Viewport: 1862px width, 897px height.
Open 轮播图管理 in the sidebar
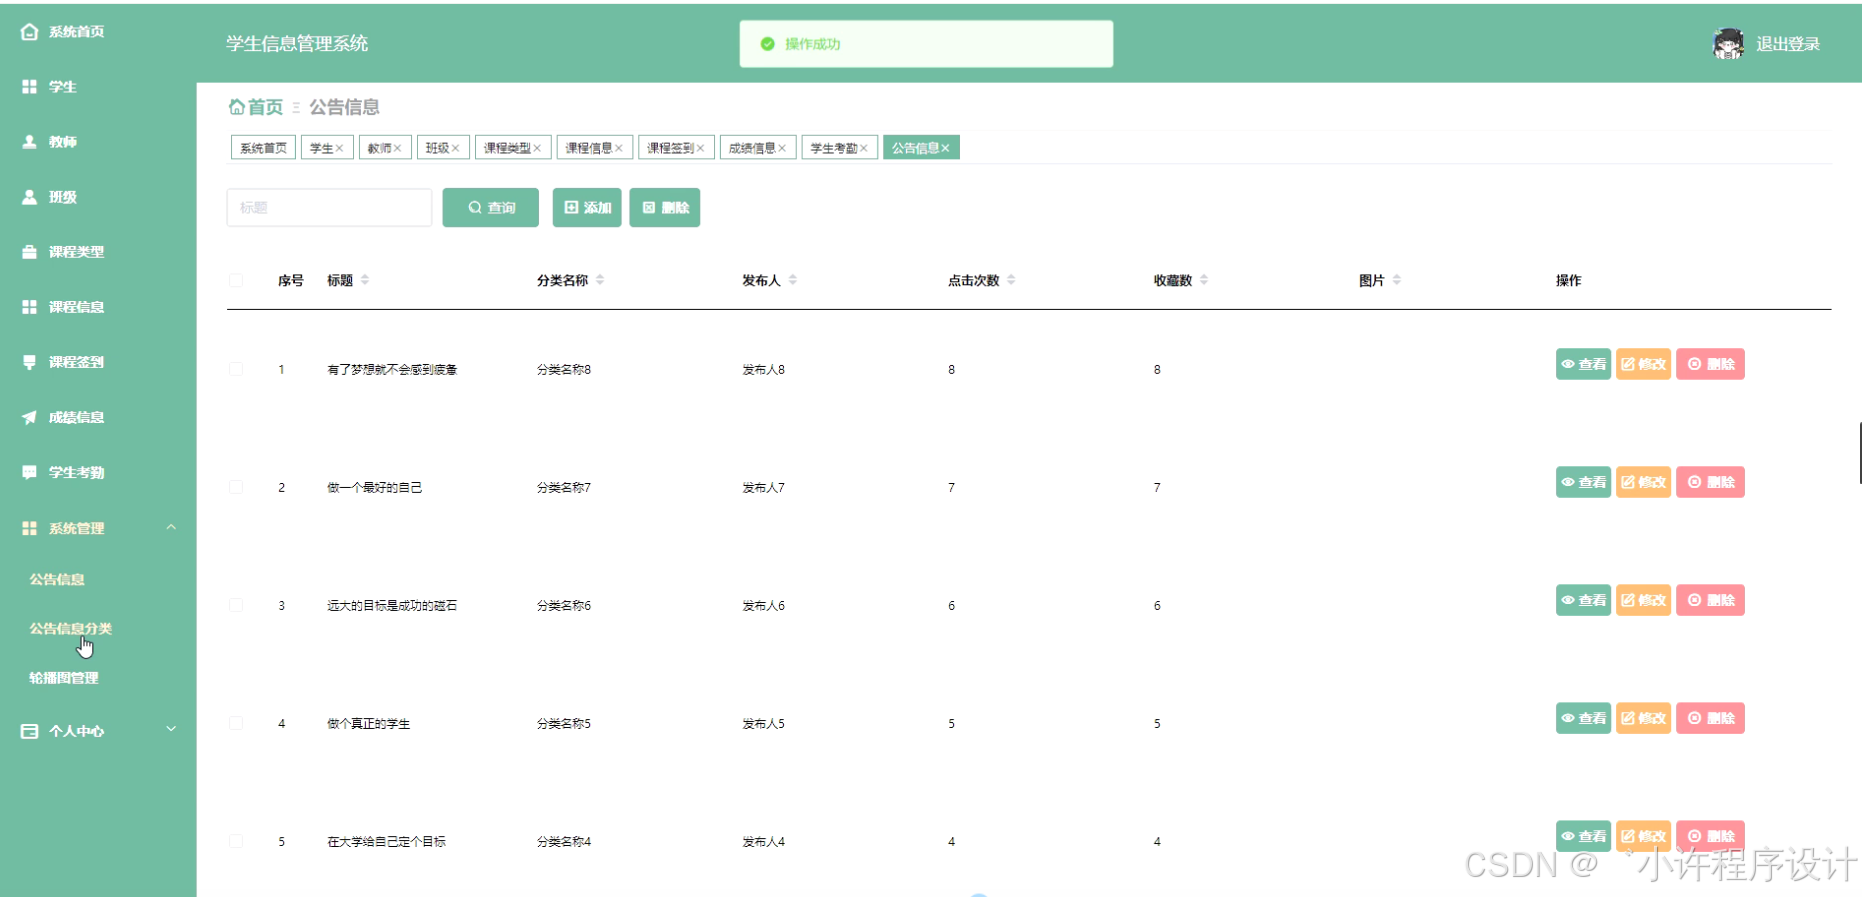pyautogui.click(x=64, y=678)
